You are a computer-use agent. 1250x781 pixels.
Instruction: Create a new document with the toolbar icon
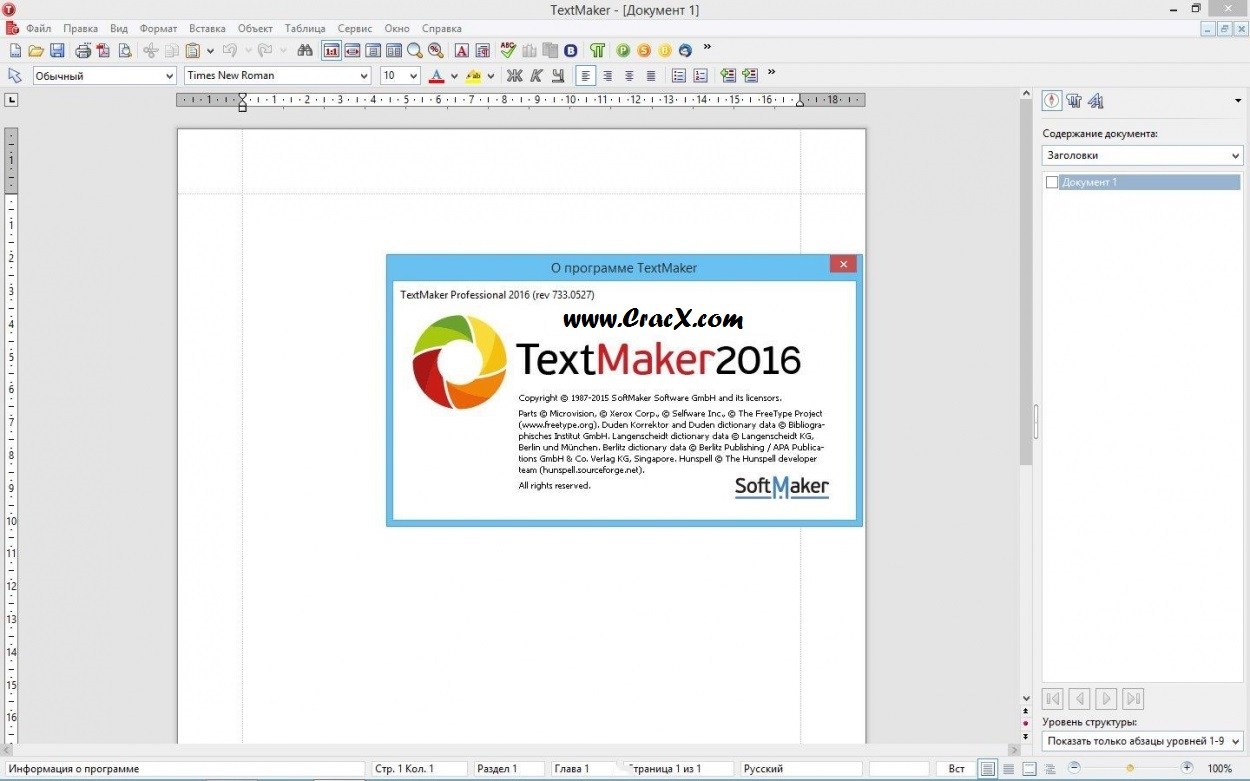[15, 50]
